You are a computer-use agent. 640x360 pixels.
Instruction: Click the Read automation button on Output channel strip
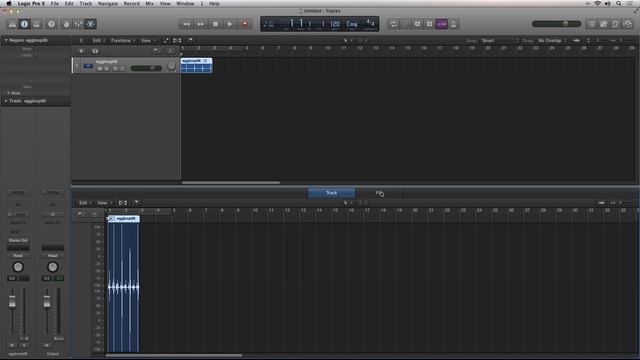click(x=53, y=256)
